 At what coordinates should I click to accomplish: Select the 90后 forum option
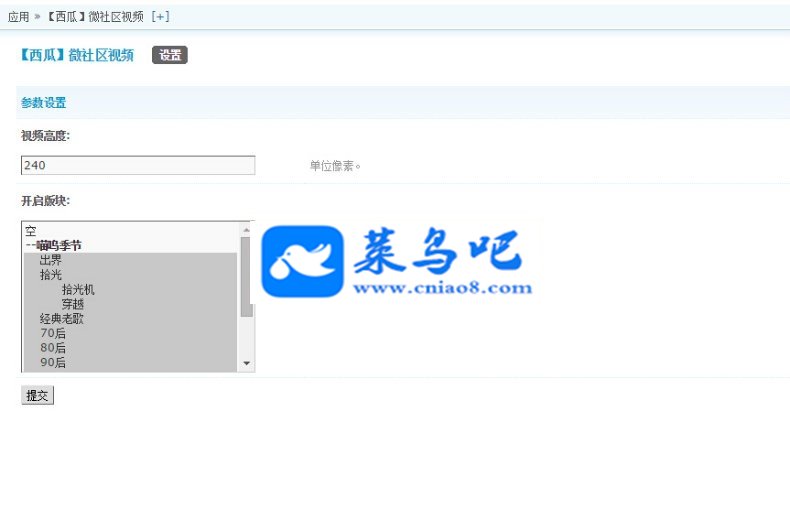click(x=130, y=362)
